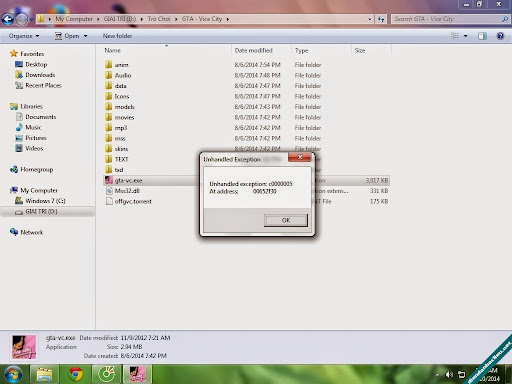Click GIAI TRI (D:) in address breadcrumb
Screen dimensions: 512x384
[120, 19]
